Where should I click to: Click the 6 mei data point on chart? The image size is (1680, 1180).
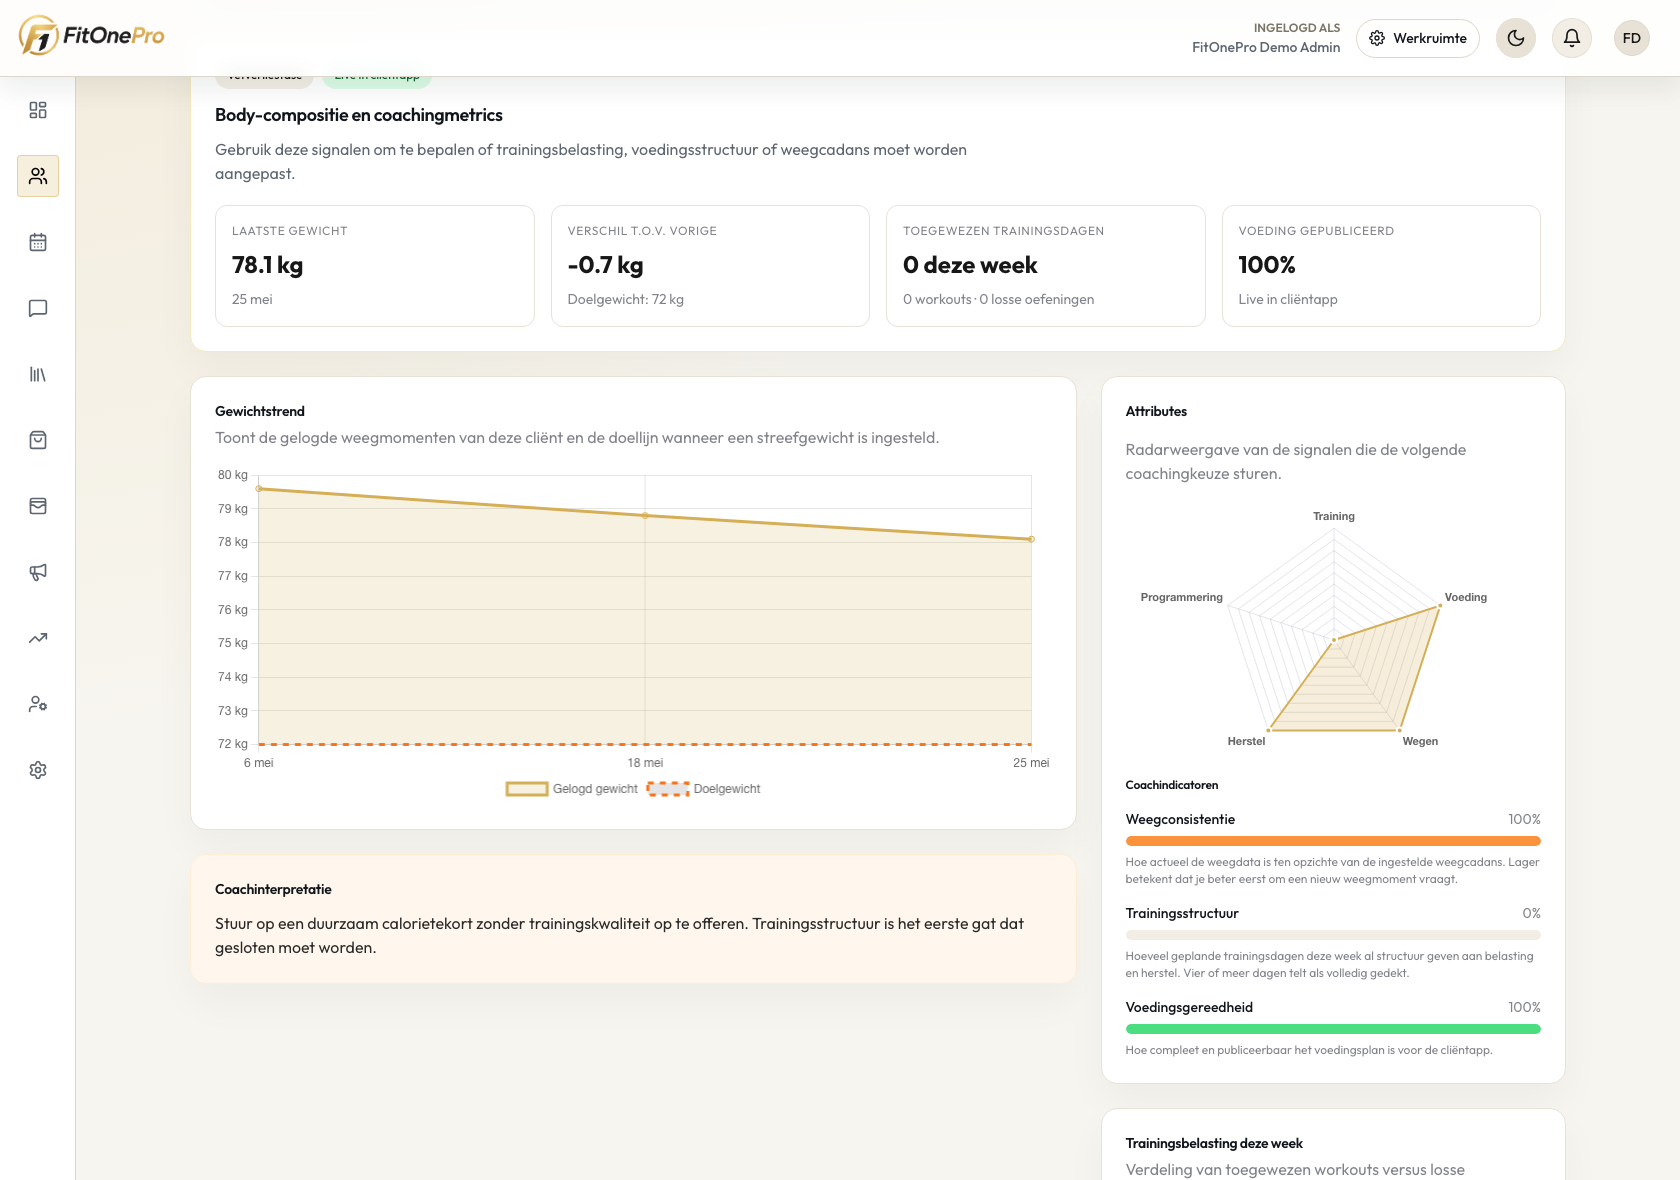(x=259, y=489)
